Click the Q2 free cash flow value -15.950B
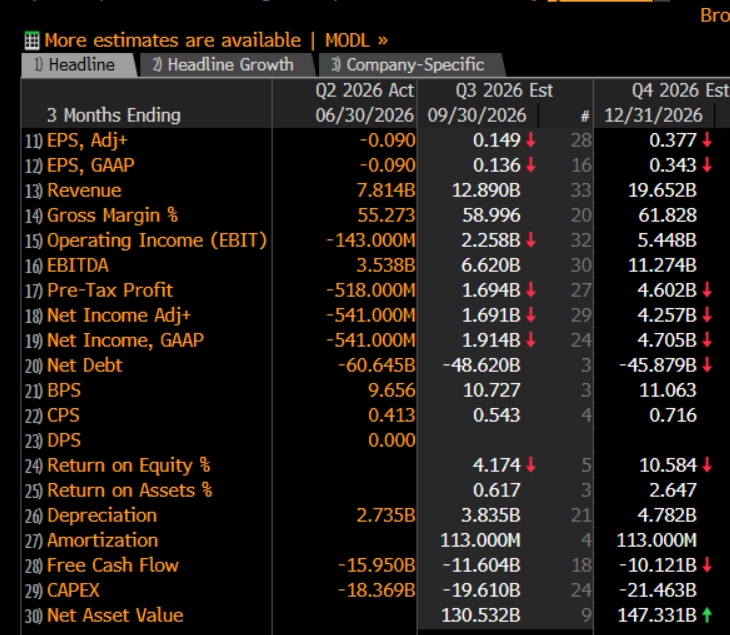 (x=377, y=566)
